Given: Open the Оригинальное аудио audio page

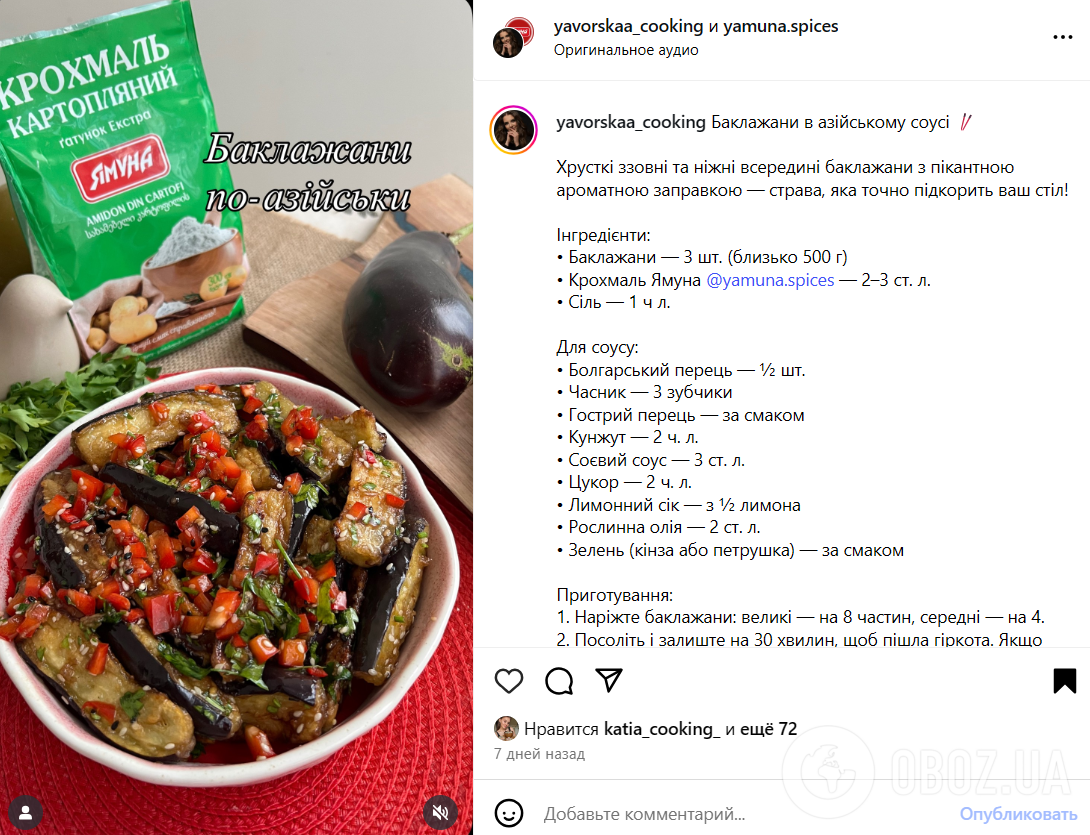Looking at the screenshot, I should pos(626,50).
